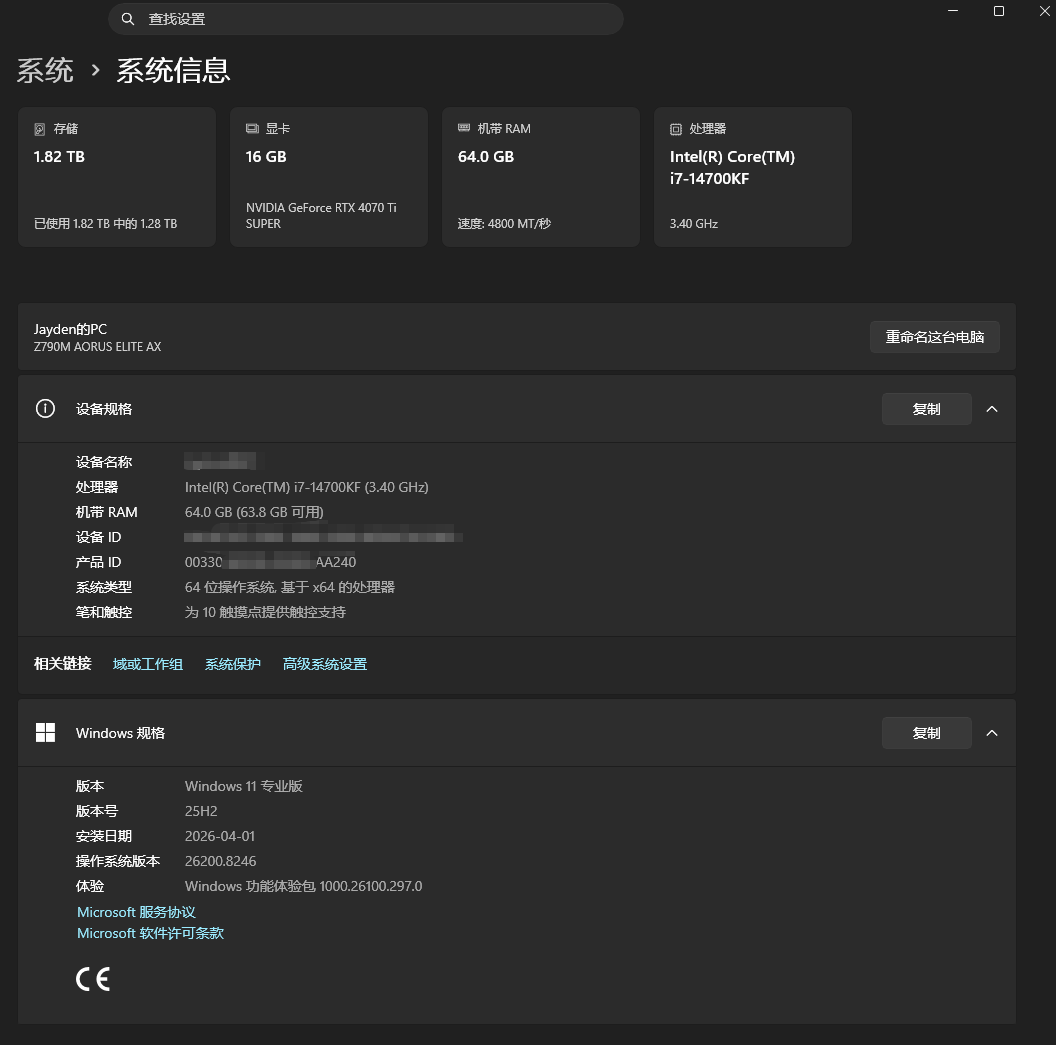
Task: Click the breadcrumb chevron separator
Action: (x=96, y=70)
